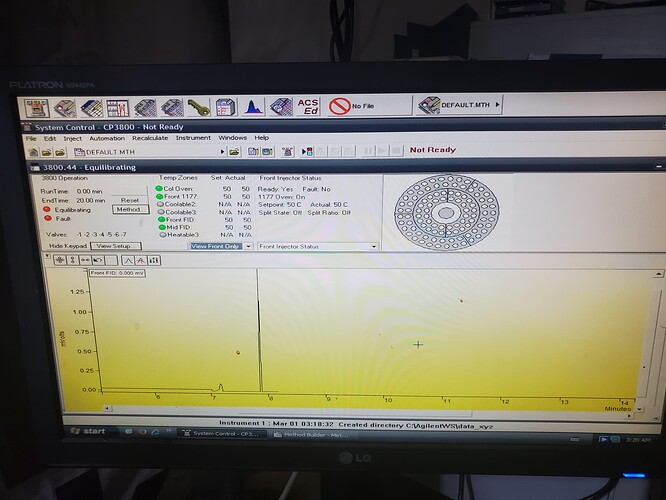Click the crosshair full-scale chart tool

point(60,260)
